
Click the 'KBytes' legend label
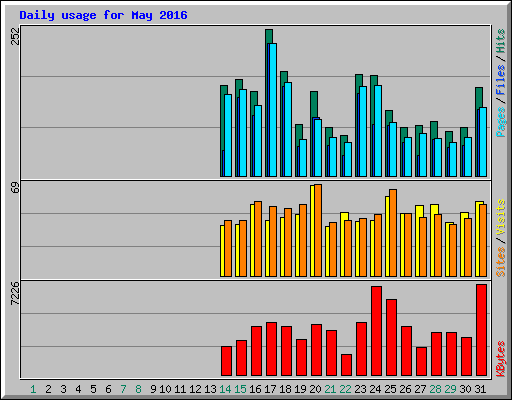click(501, 359)
